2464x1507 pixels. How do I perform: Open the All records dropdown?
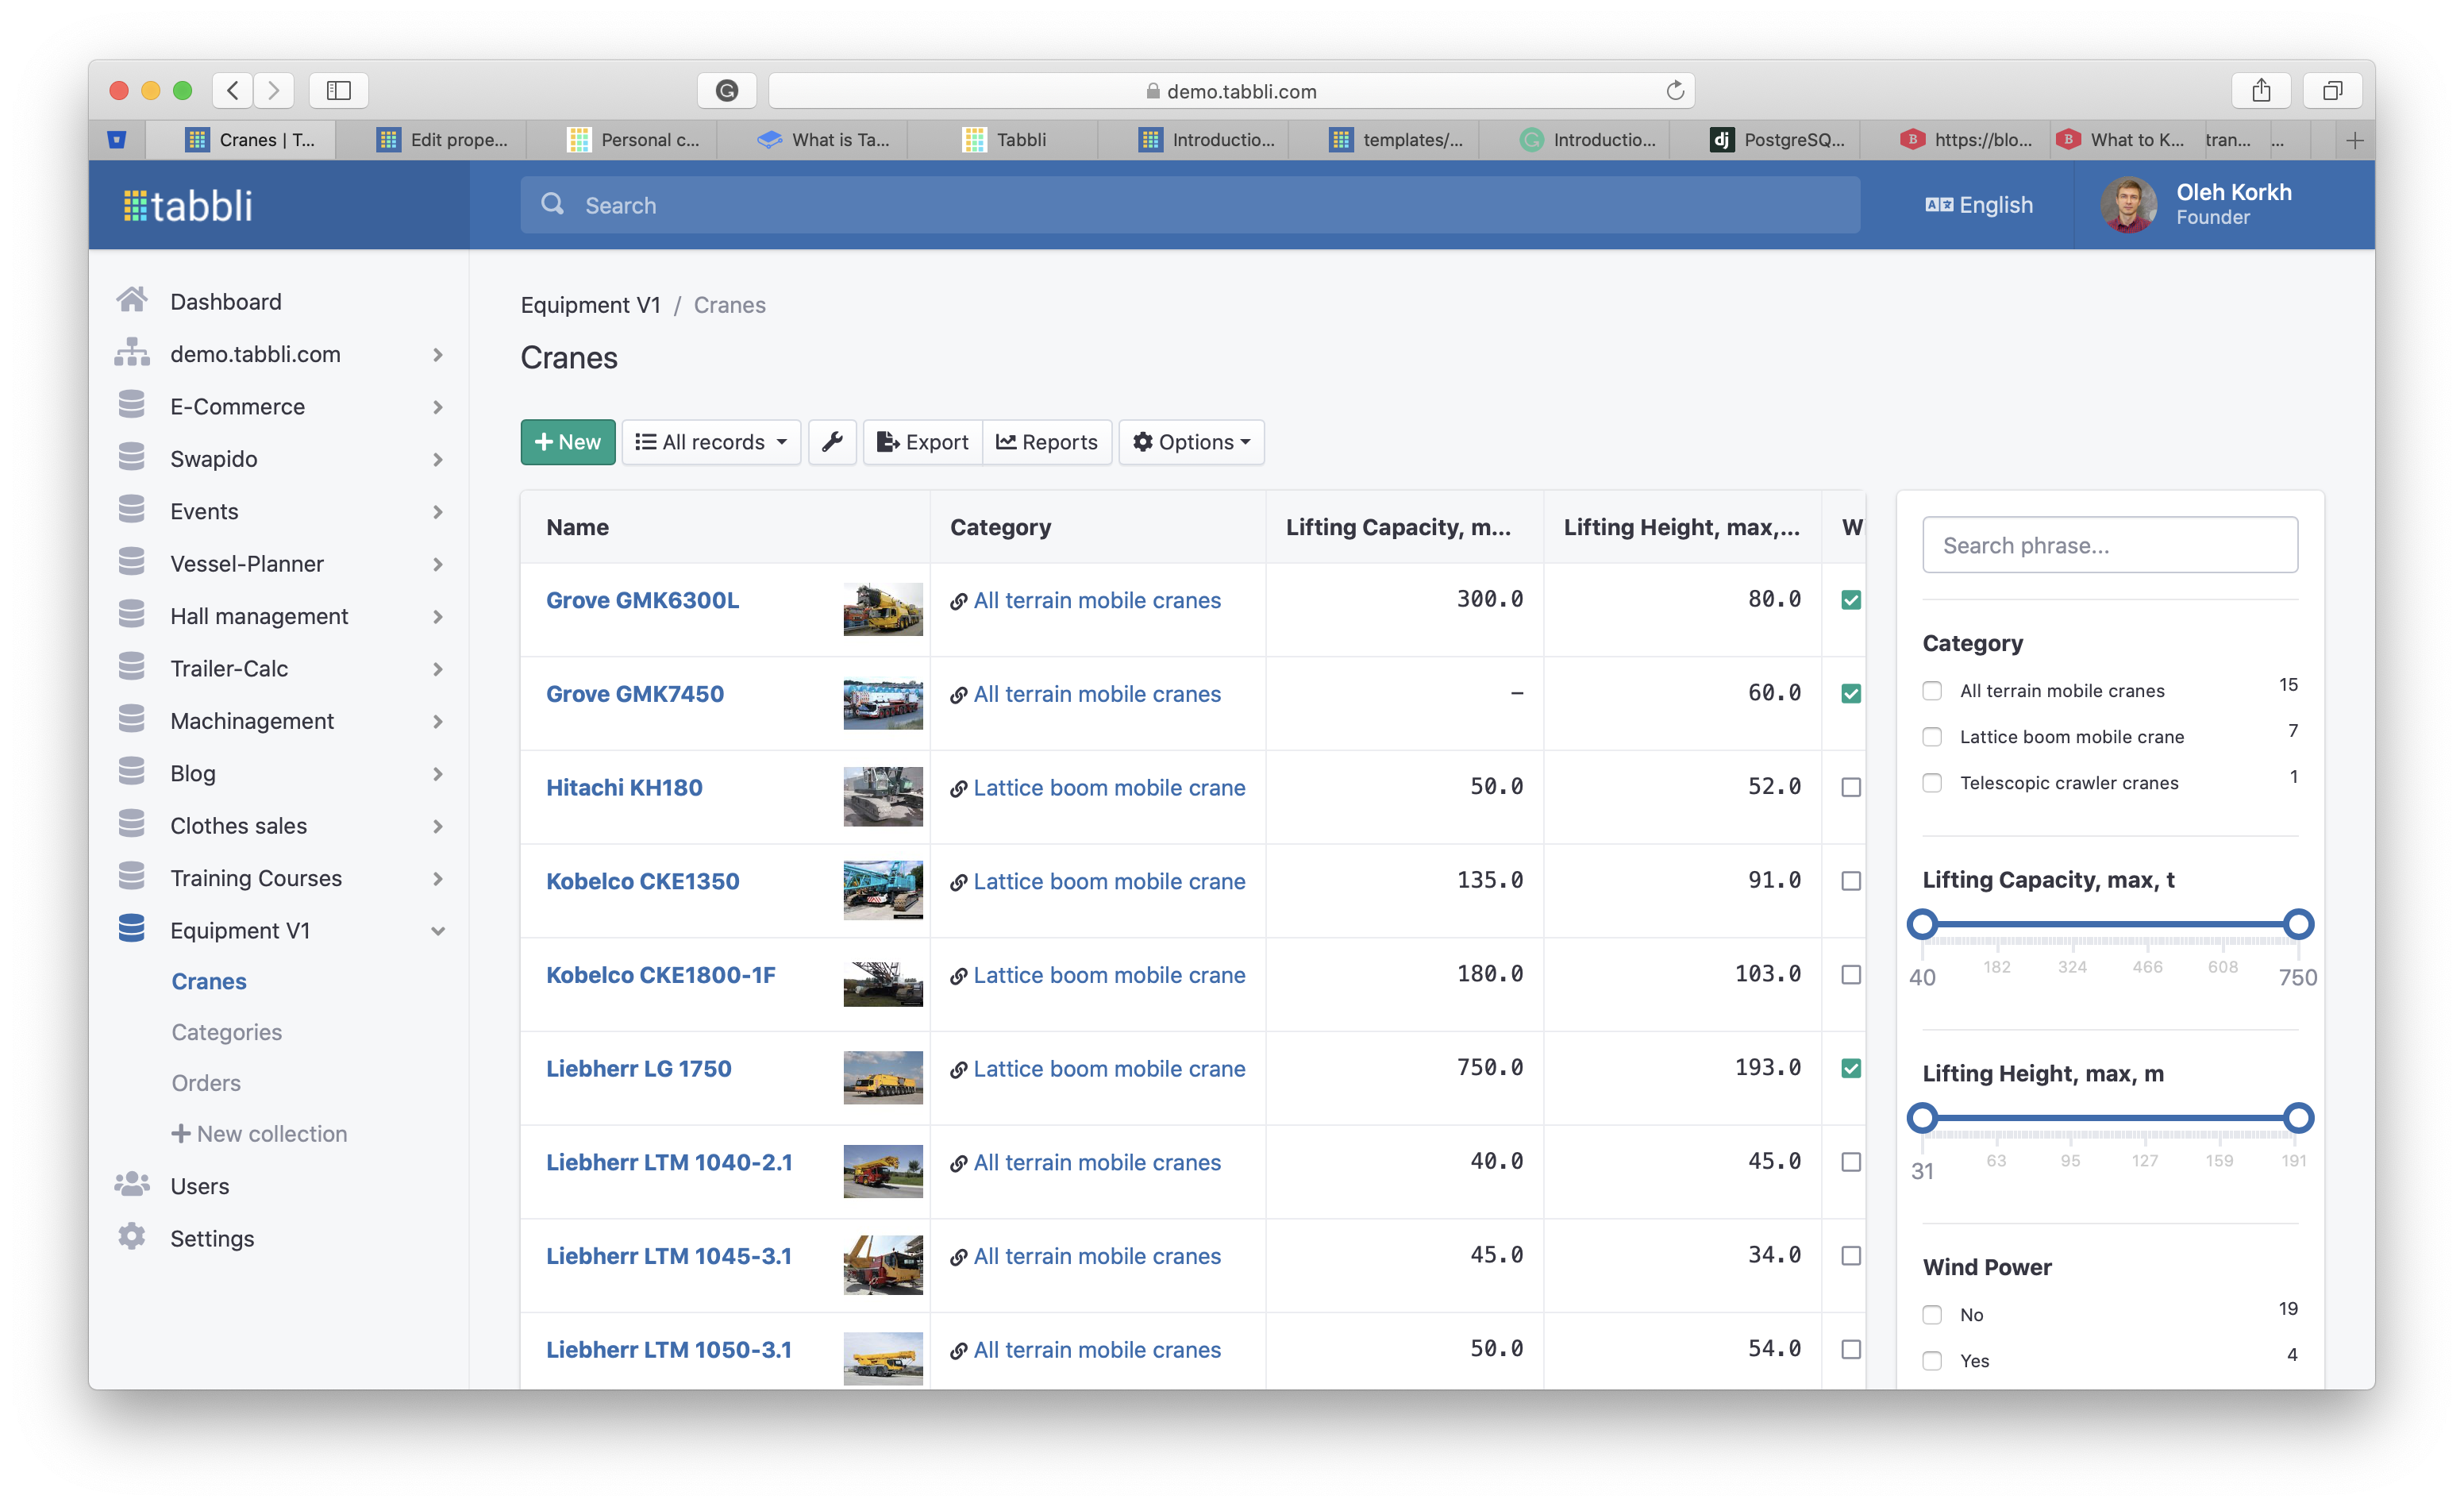711,442
